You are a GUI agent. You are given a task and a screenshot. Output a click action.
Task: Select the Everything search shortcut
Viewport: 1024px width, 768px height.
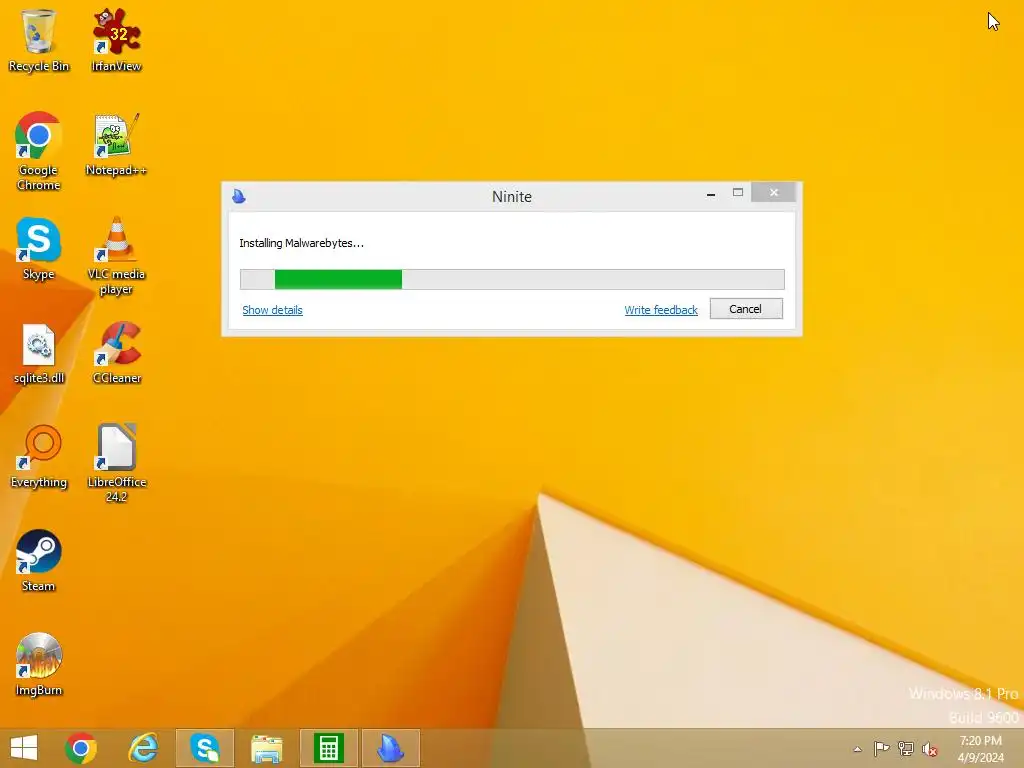[x=39, y=457]
